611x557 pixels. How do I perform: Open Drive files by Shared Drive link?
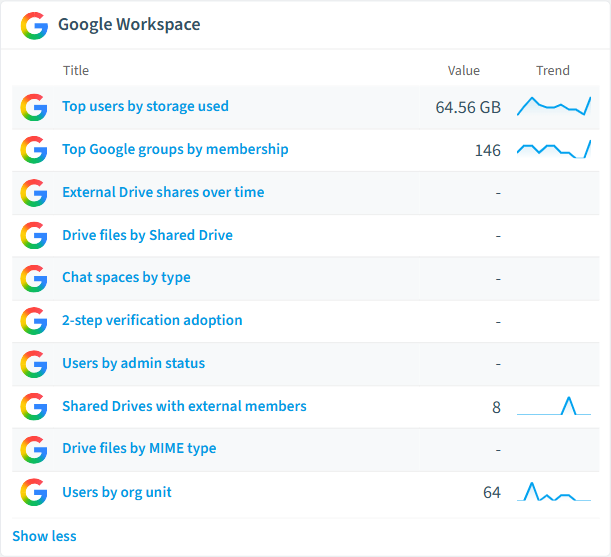pos(147,235)
